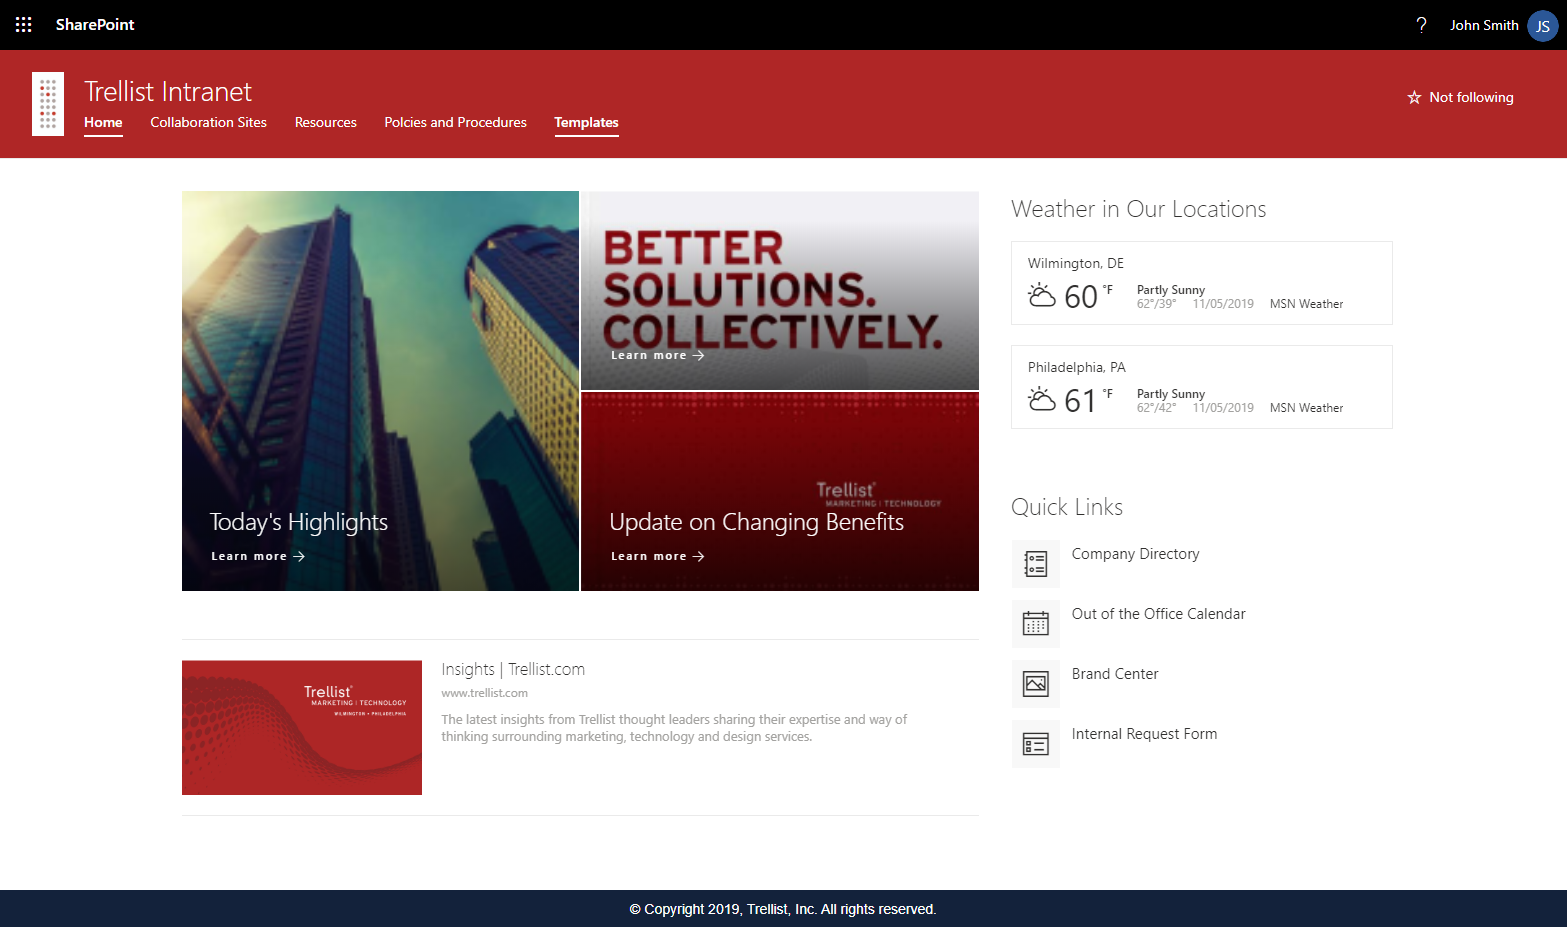Open the Today's Highlights skyscraper tile
This screenshot has width=1567, height=927.
(x=380, y=391)
